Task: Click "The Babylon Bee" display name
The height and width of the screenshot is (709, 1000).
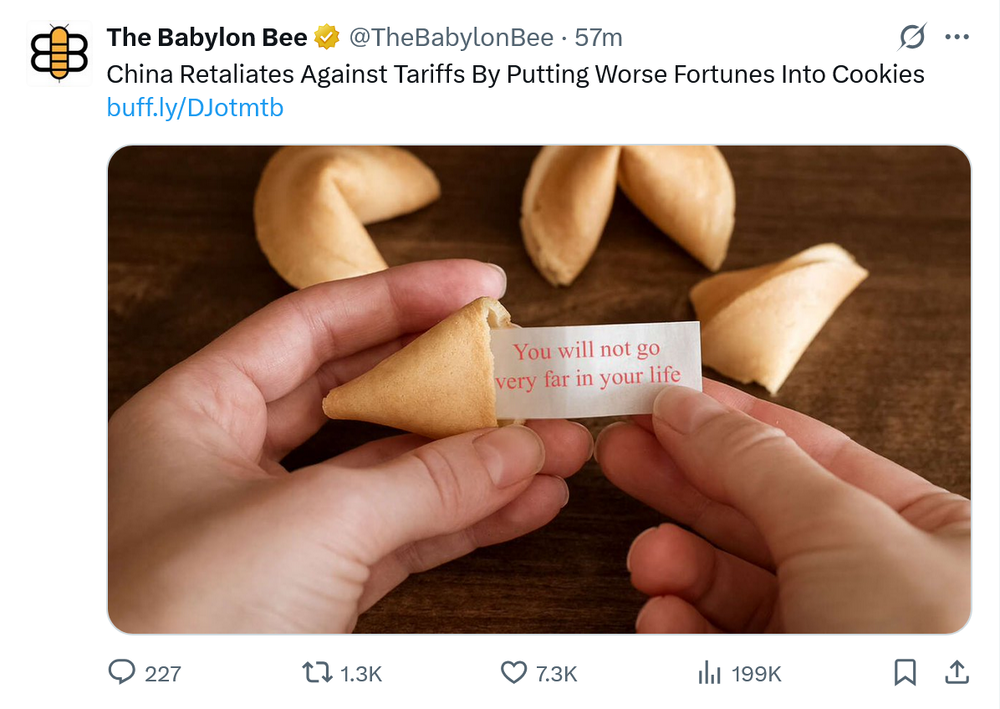Action: click(207, 38)
